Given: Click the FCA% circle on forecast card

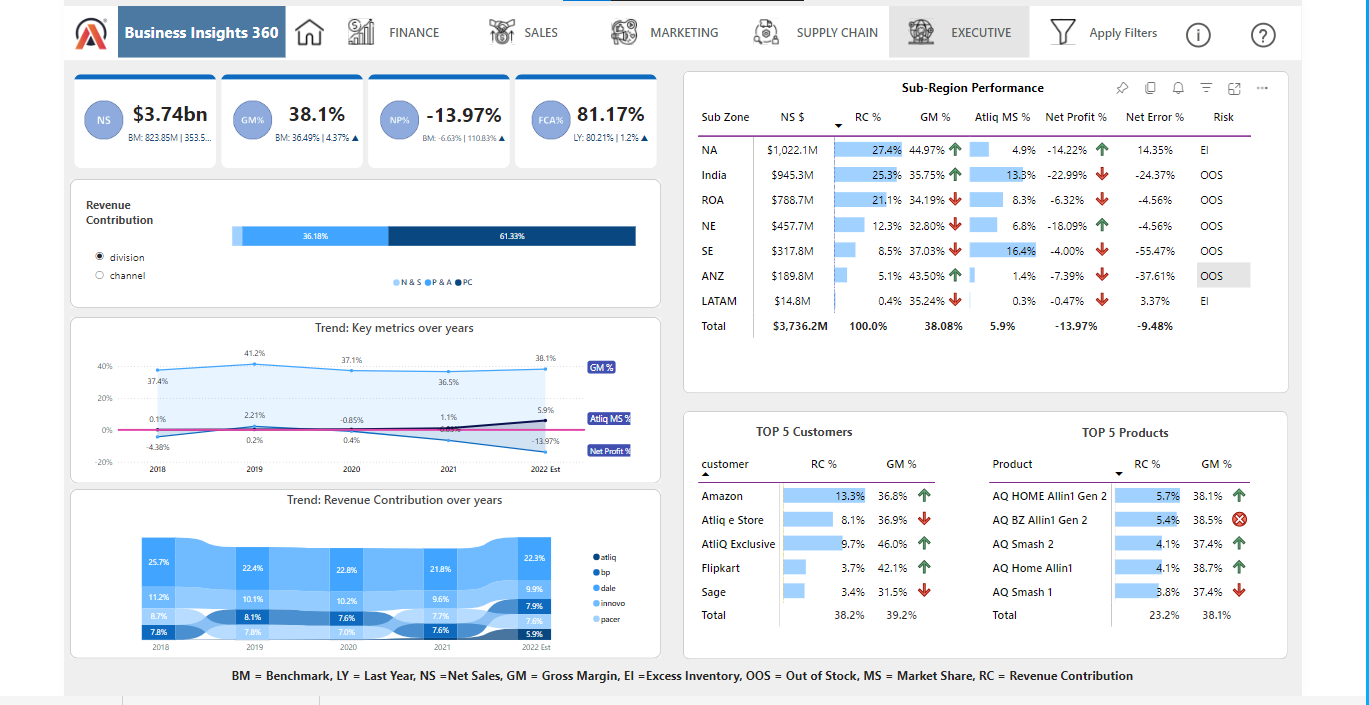Looking at the screenshot, I should 552,120.
